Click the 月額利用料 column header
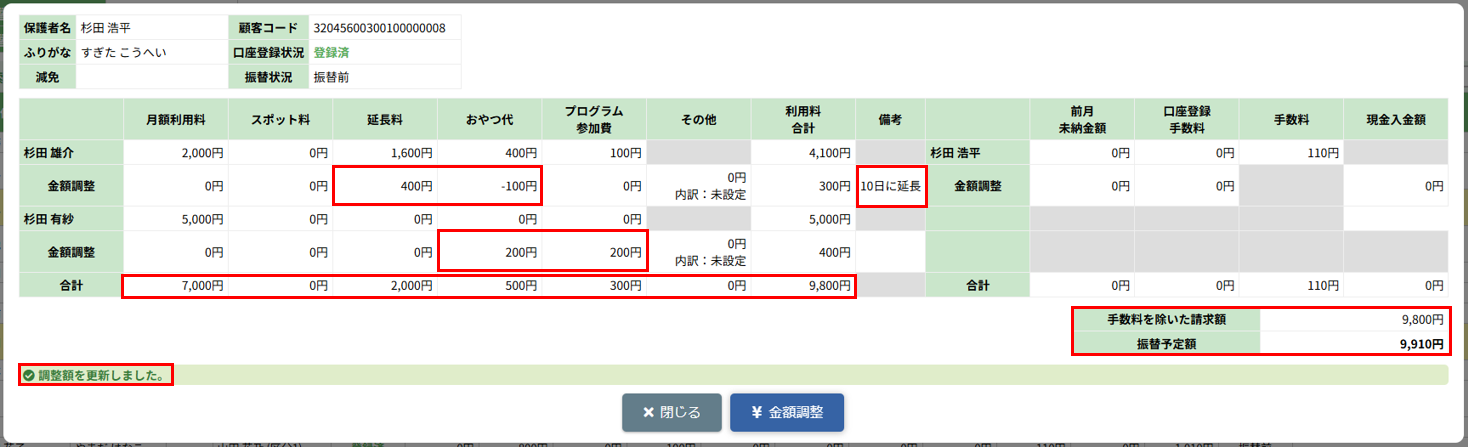 coord(175,119)
